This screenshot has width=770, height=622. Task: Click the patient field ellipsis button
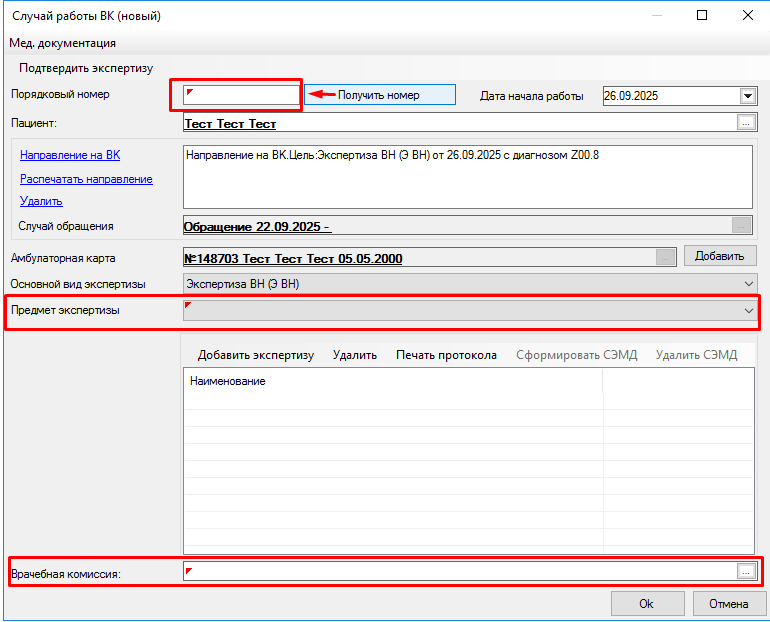coord(745,123)
